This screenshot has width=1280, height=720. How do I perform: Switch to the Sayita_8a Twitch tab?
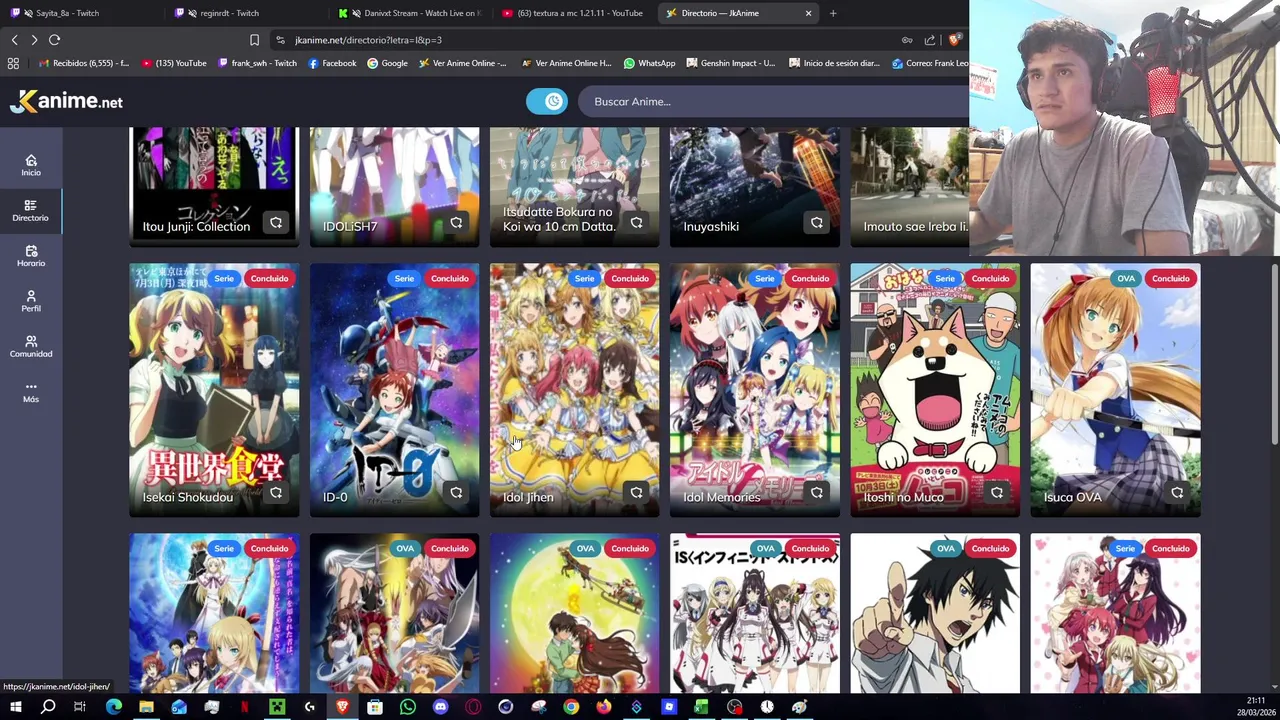point(80,13)
